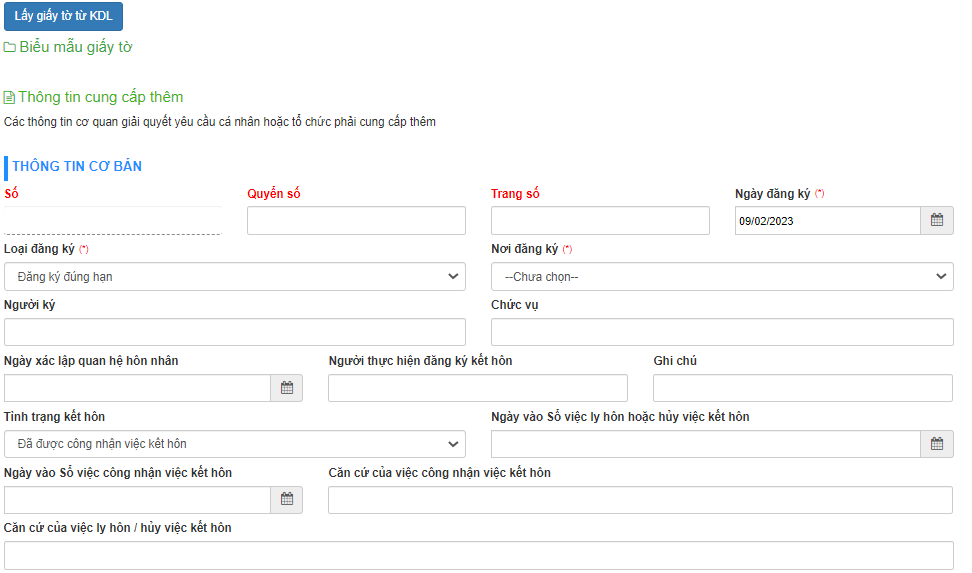972x573 pixels.
Task: Click the Người ký input field
Action: point(235,332)
